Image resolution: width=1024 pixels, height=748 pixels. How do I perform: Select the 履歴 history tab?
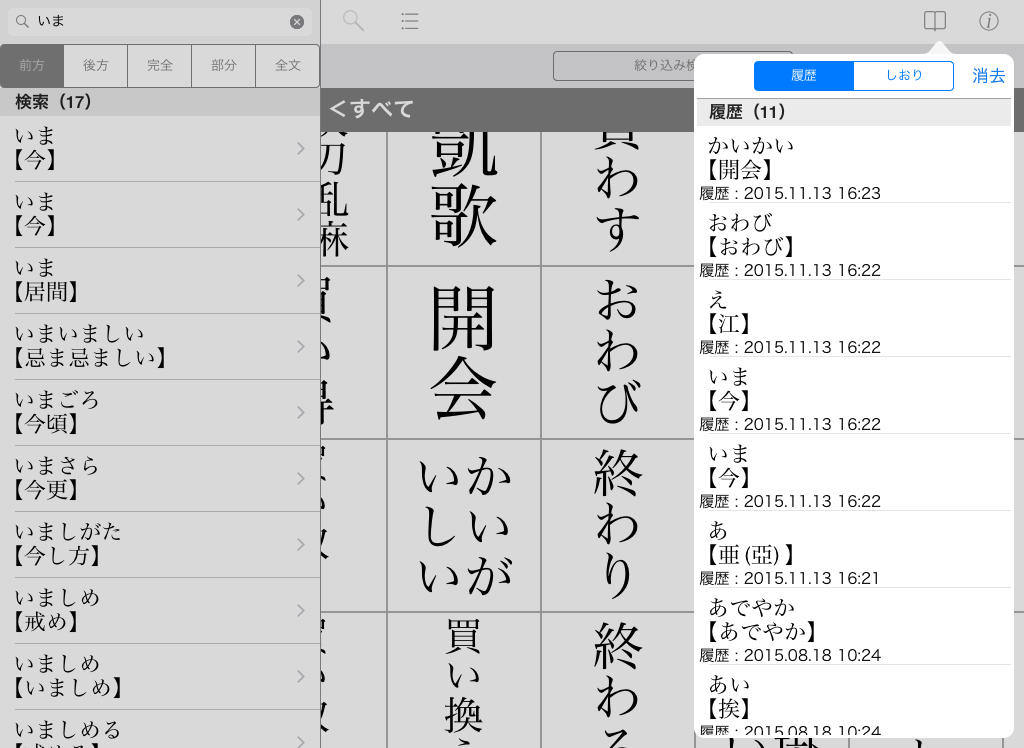pyautogui.click(x=804, y=76)
